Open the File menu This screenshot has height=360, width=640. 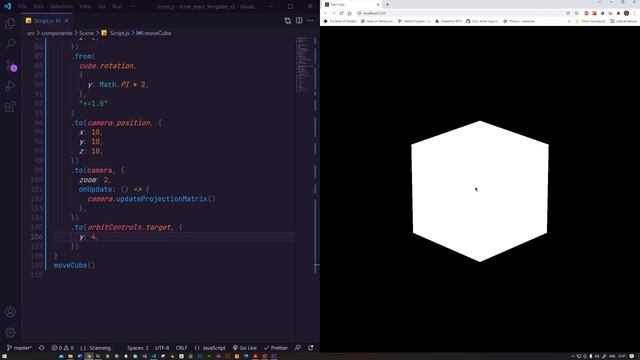[23, 7]
